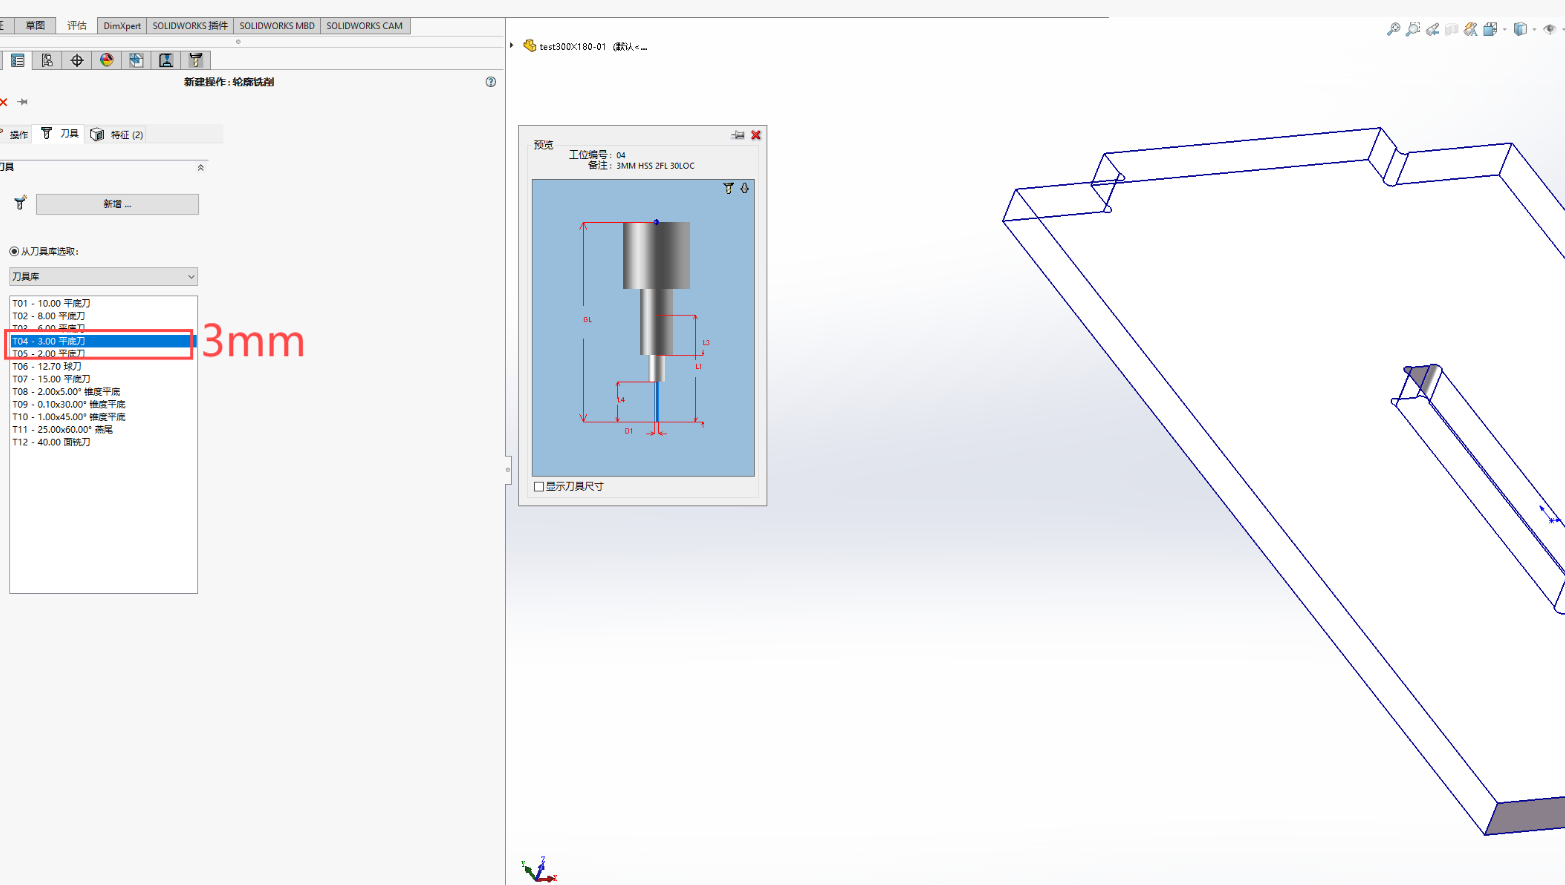Select tool T12 - 40.00 面铣刀

pos(102,442)
